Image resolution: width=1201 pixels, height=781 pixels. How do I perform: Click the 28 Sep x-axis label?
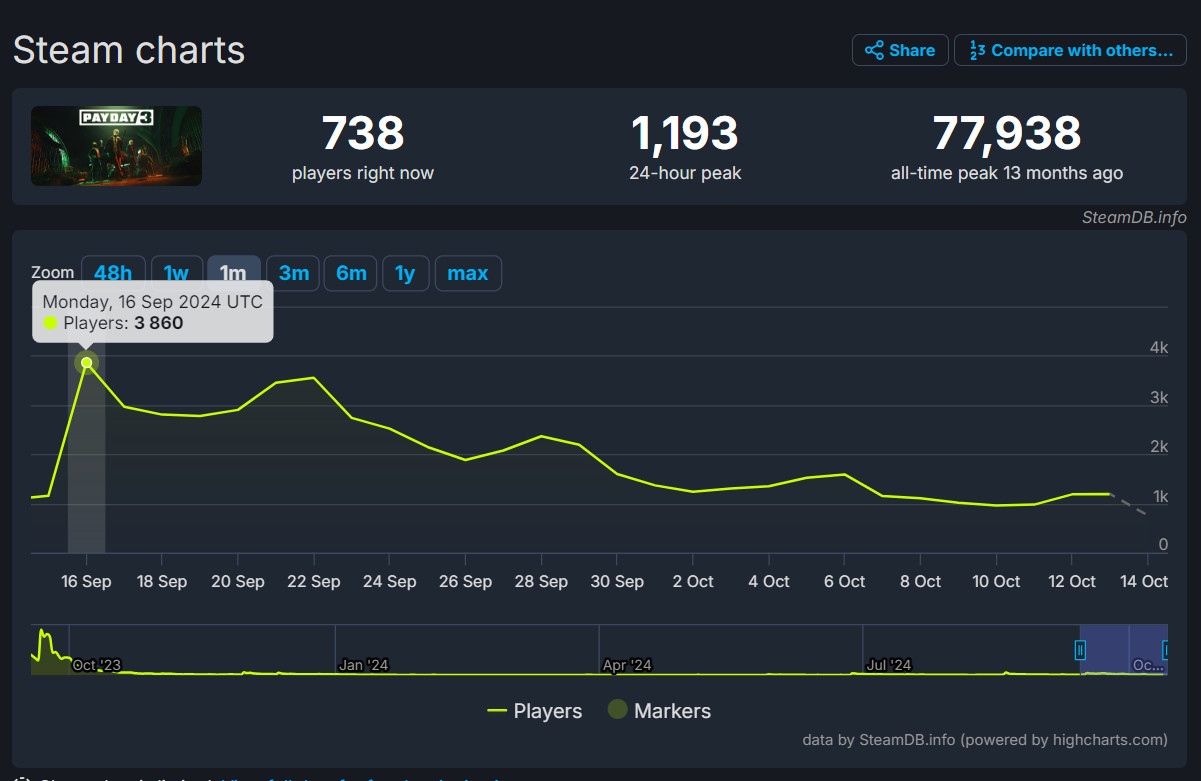540,582
